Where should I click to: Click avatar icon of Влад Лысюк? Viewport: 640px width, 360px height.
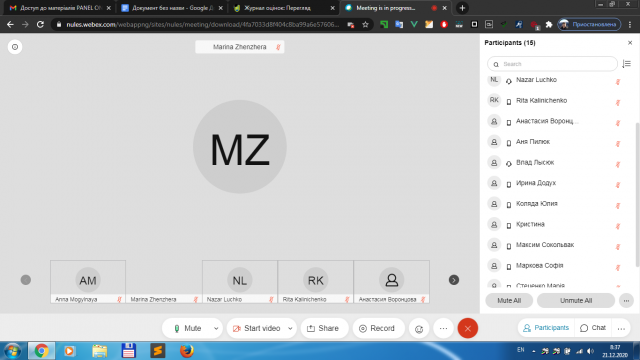coord(494,162)
